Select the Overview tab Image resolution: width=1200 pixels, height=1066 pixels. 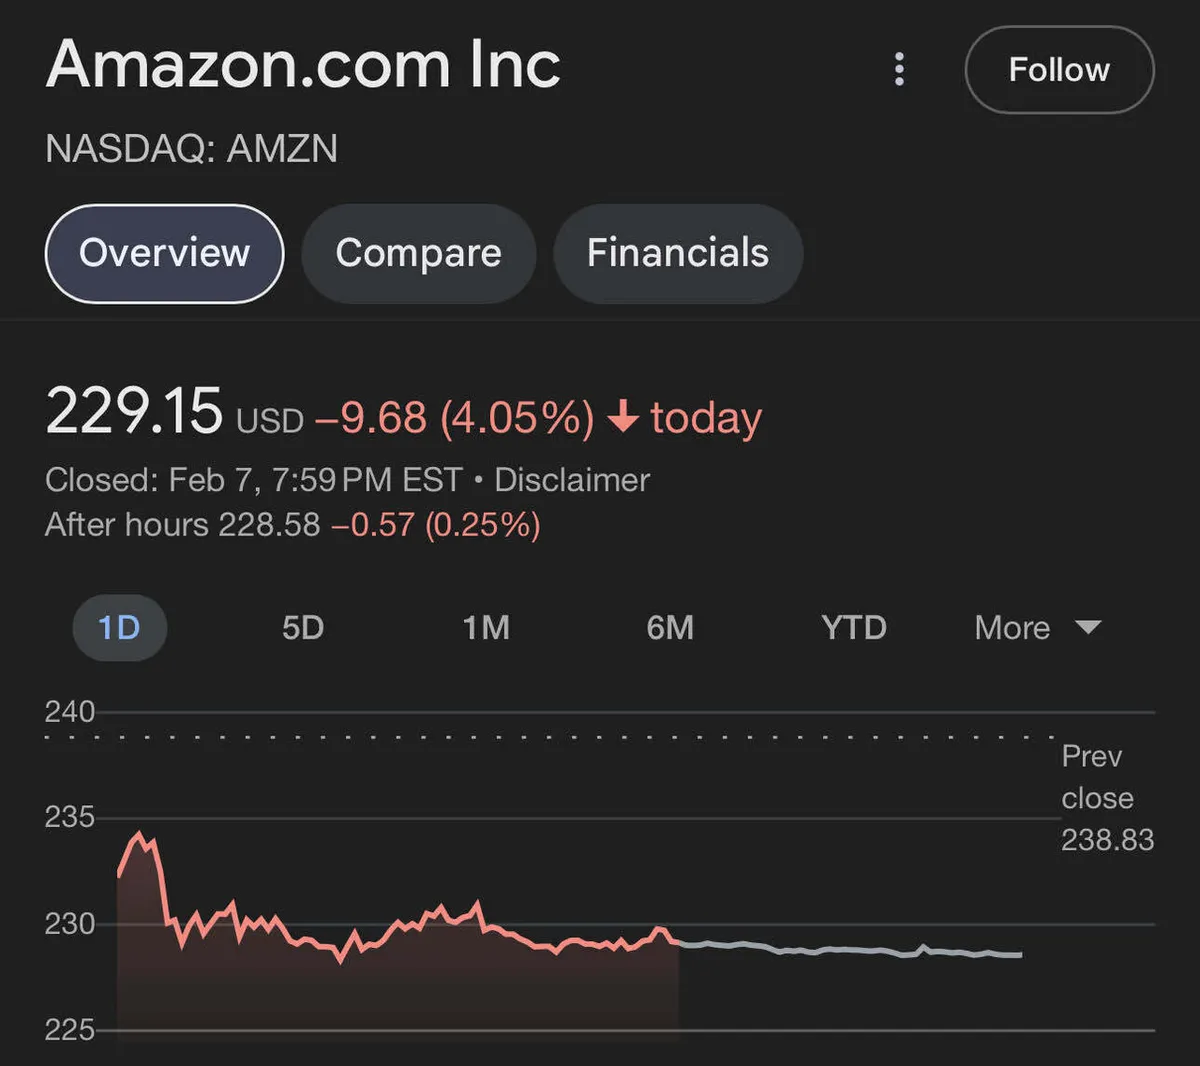coord(163,253)
